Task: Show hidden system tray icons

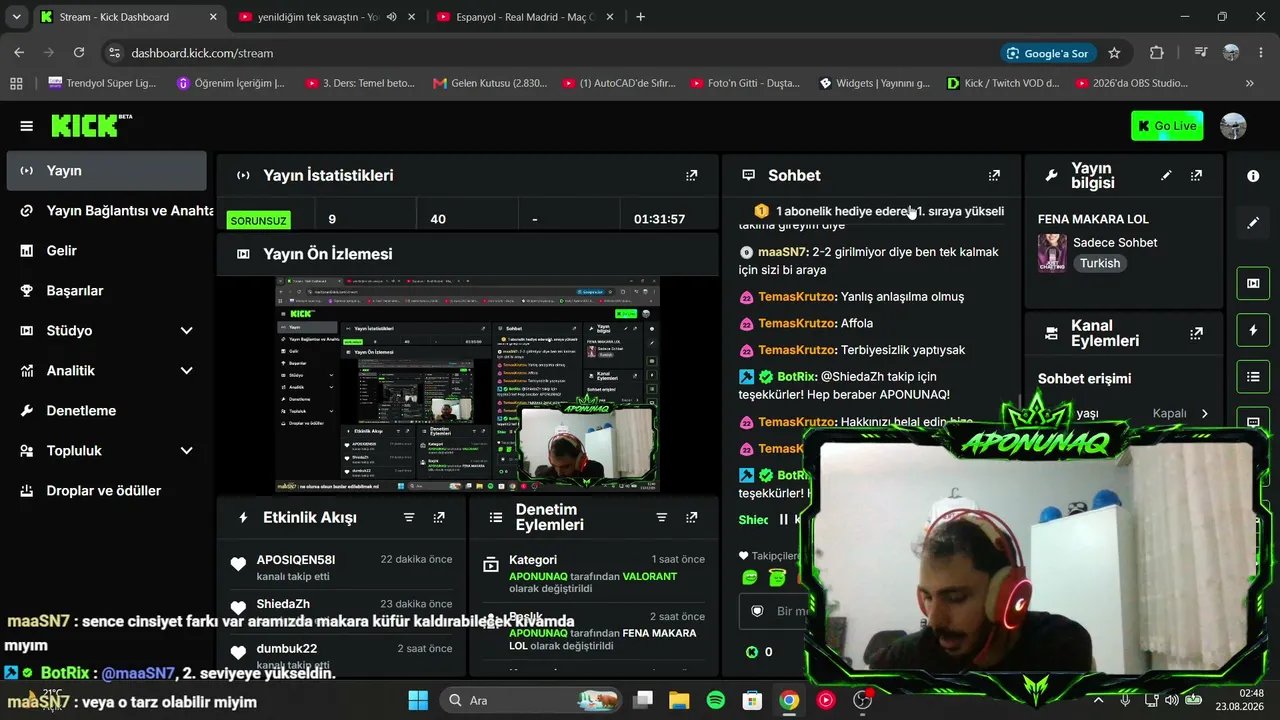Action: pyautogui.click(x=1098, y=700)
